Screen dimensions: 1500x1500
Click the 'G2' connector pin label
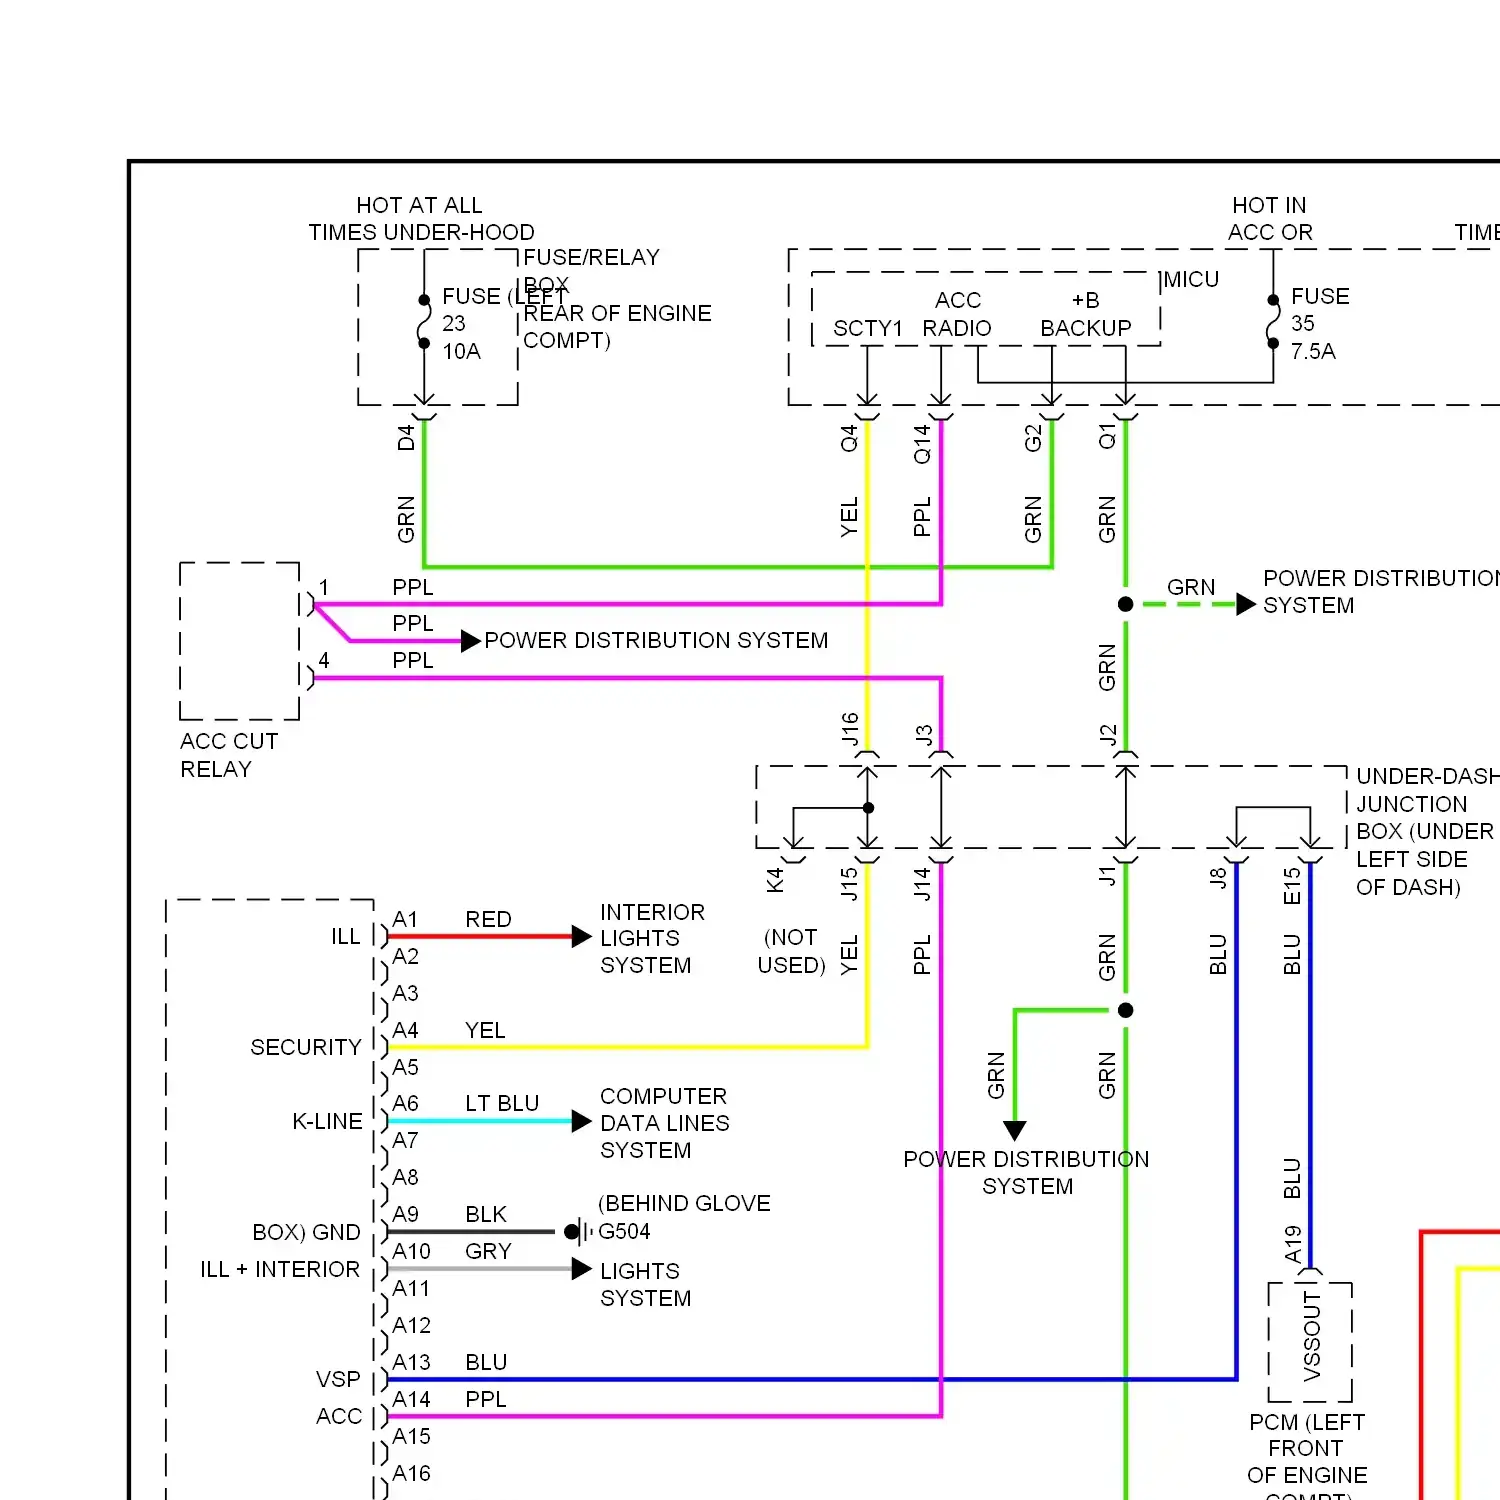(1033, 438)
